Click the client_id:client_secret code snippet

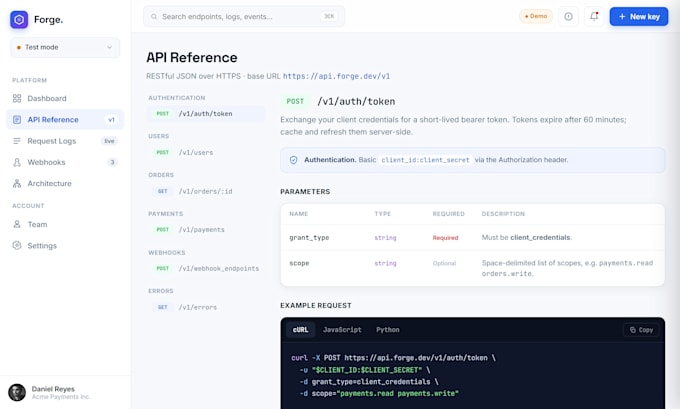[x=425, y=160]
